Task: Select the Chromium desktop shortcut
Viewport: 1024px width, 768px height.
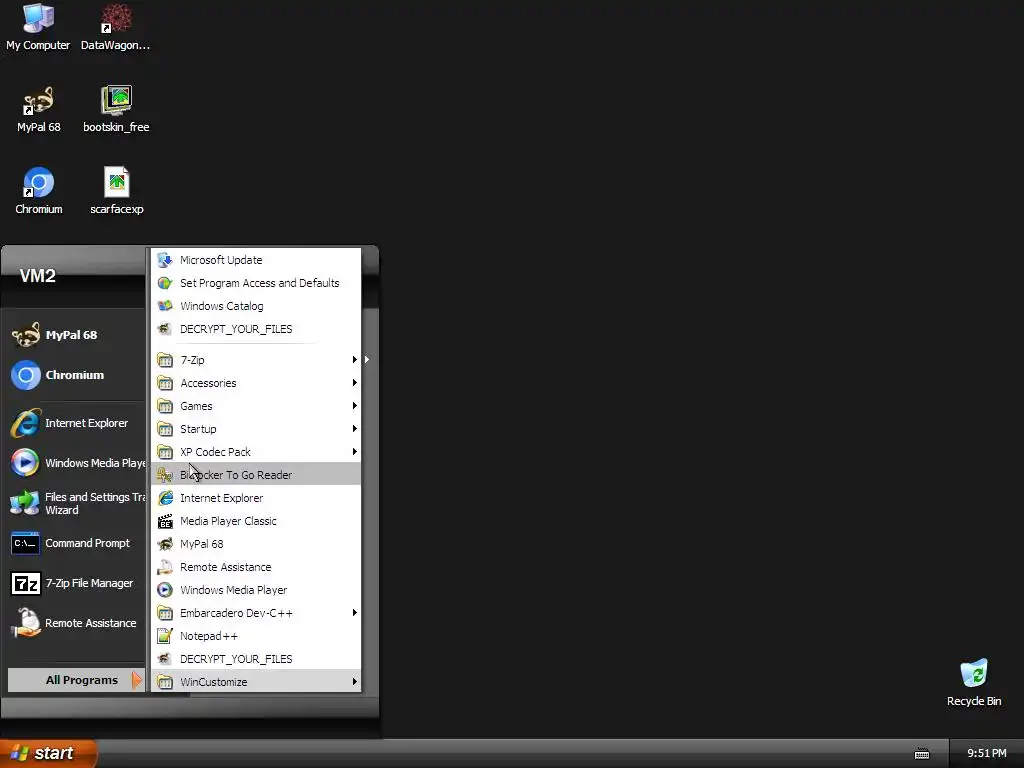Action: [39, 191]
